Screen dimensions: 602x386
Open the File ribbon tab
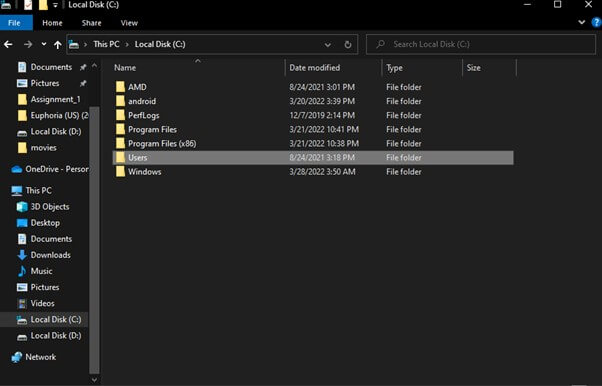14,23
